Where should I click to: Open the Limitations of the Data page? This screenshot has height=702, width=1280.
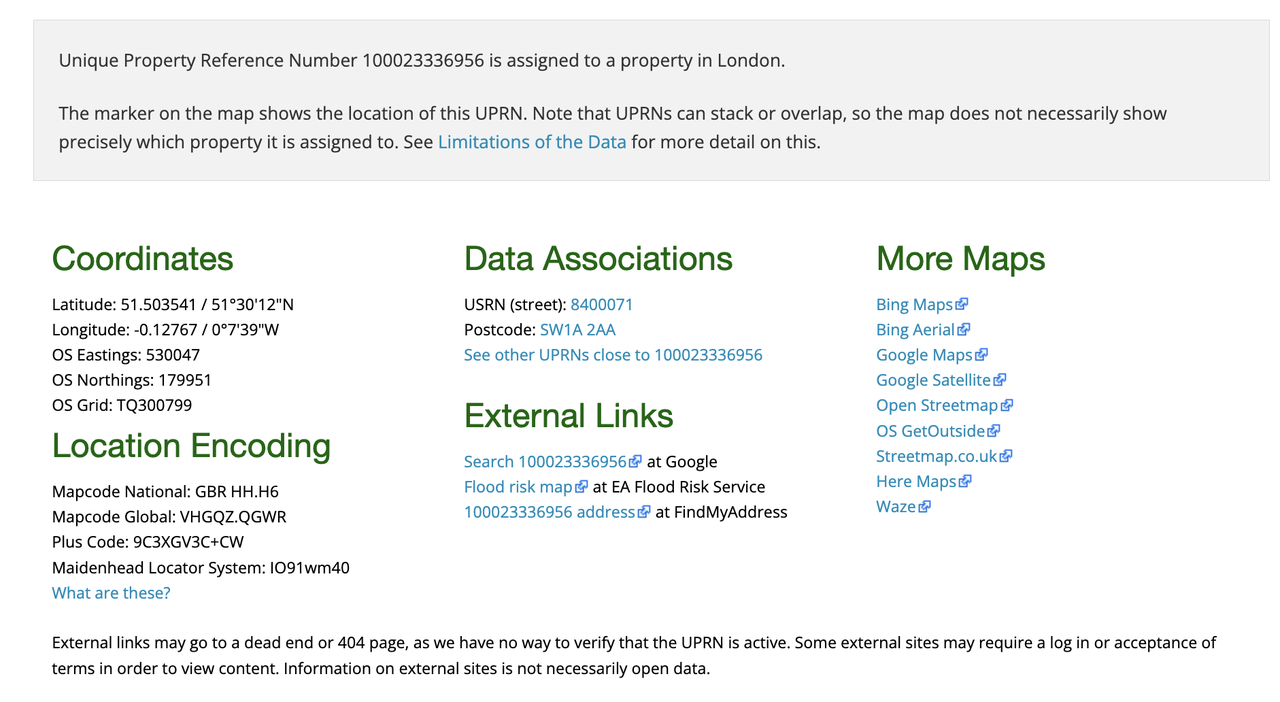click(532, 142)
